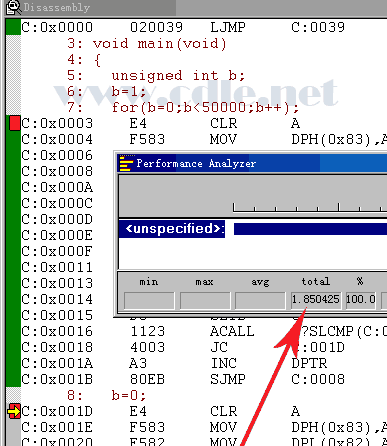Click the source line 8 b=0 statement
Screen dimensions: 387x446
tap(107, 395)
